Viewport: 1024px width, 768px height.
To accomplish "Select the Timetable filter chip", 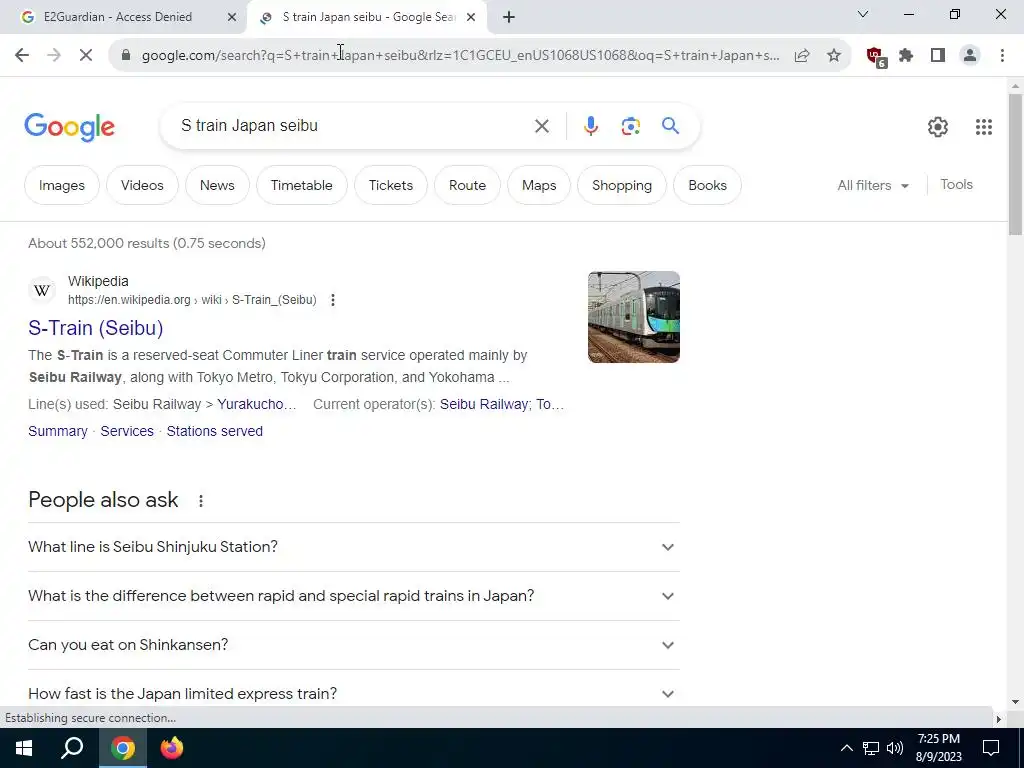I will click(302, 185).
